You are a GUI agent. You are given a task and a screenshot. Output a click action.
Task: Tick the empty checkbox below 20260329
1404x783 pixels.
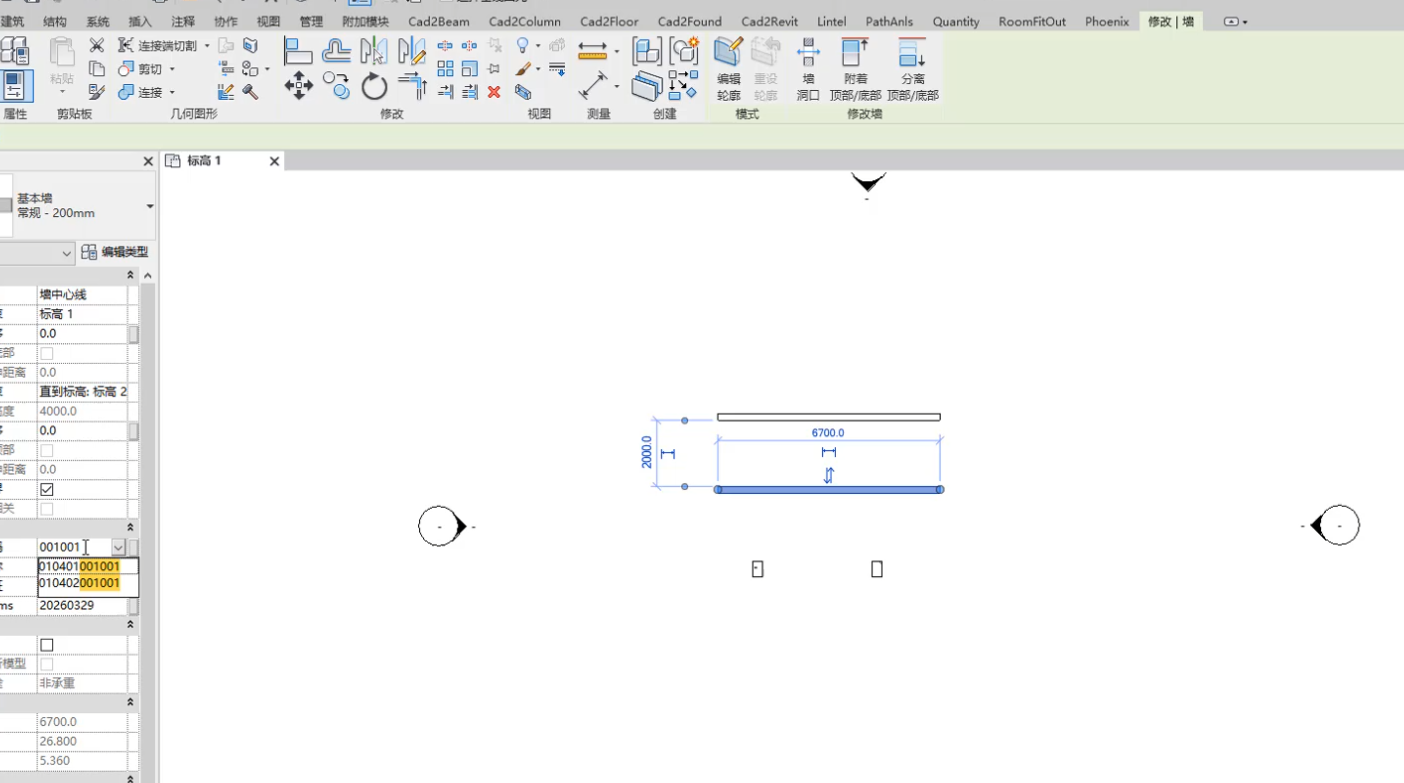(x=47, y=645)
